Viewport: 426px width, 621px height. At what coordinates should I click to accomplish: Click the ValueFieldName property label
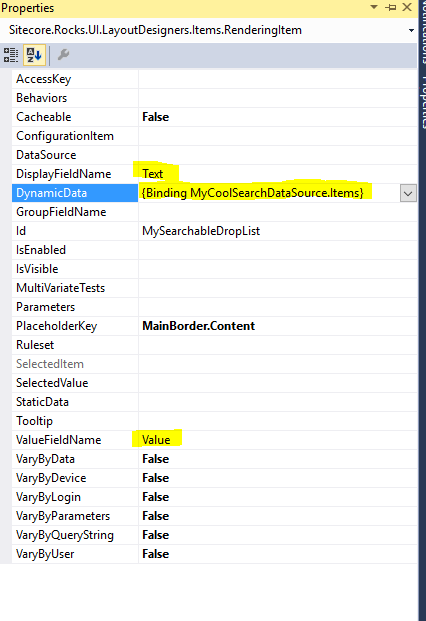coord(59,440)
